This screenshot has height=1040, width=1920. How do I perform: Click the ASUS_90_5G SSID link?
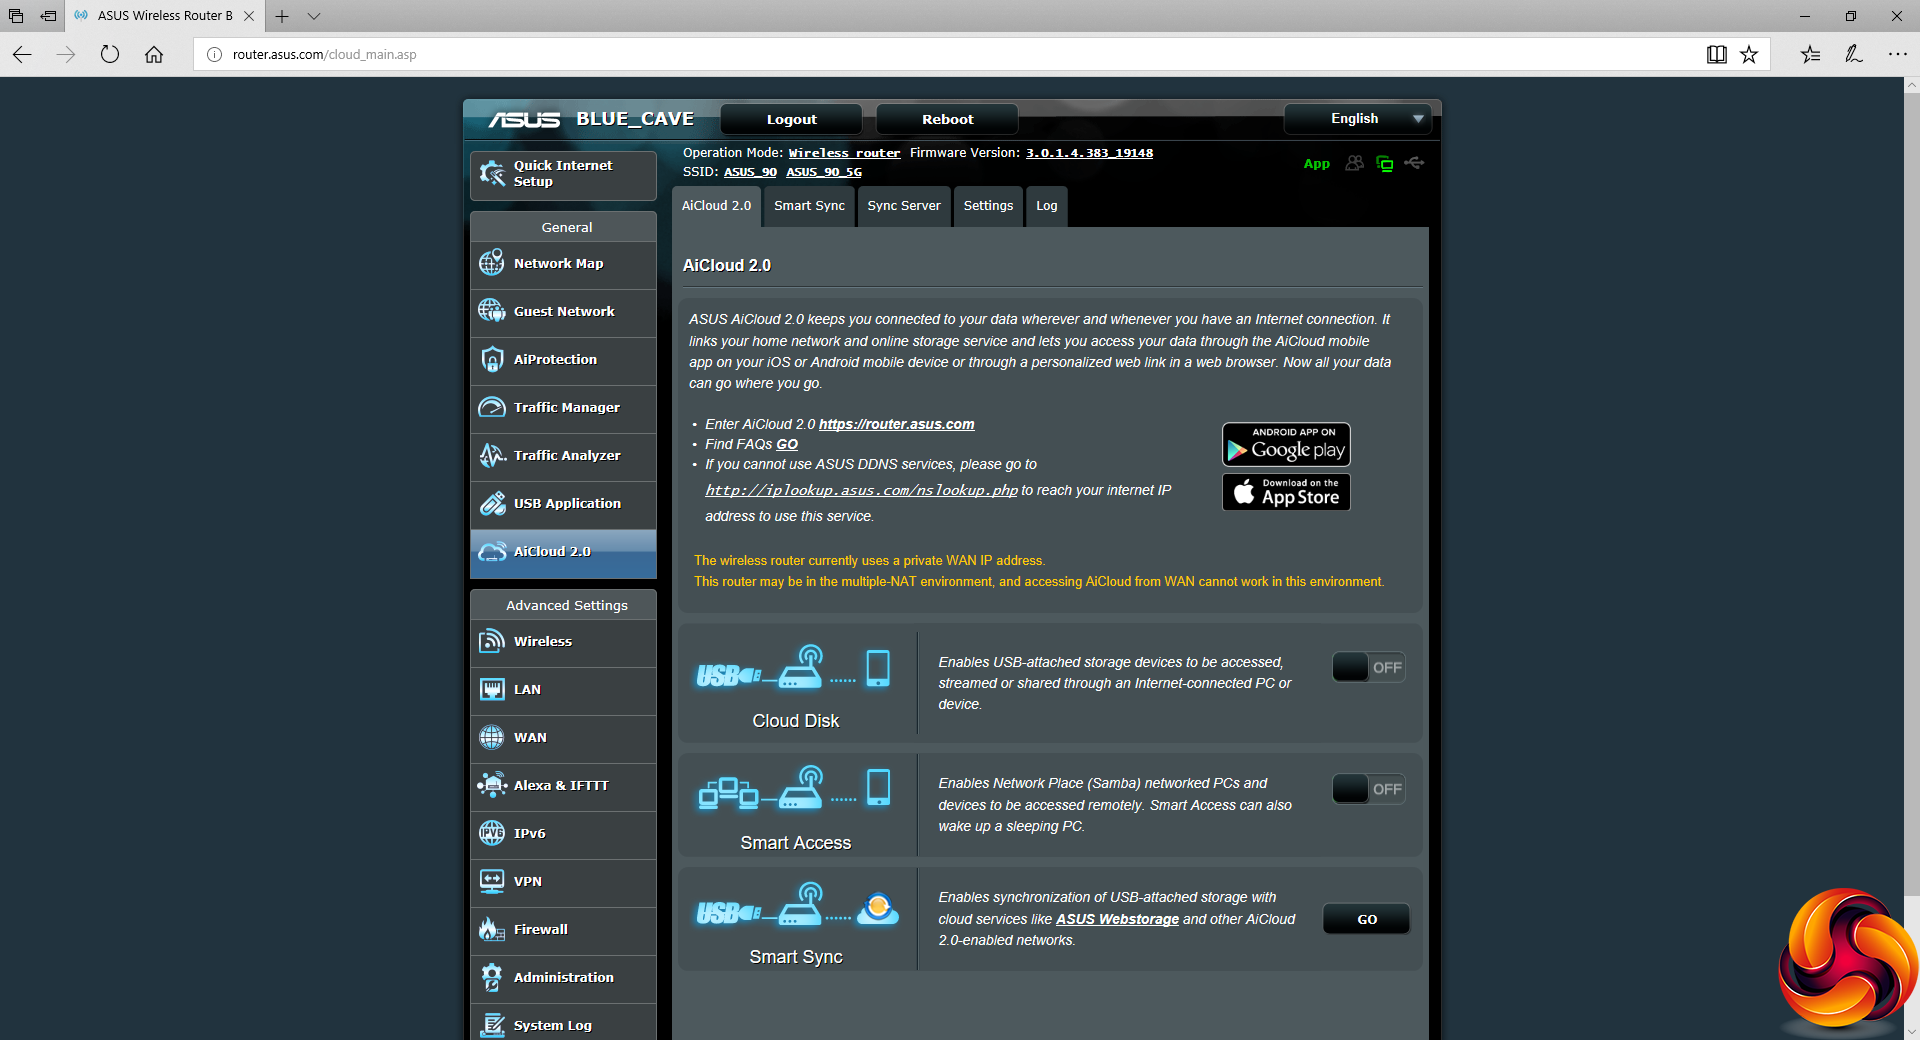coord(824,172)
